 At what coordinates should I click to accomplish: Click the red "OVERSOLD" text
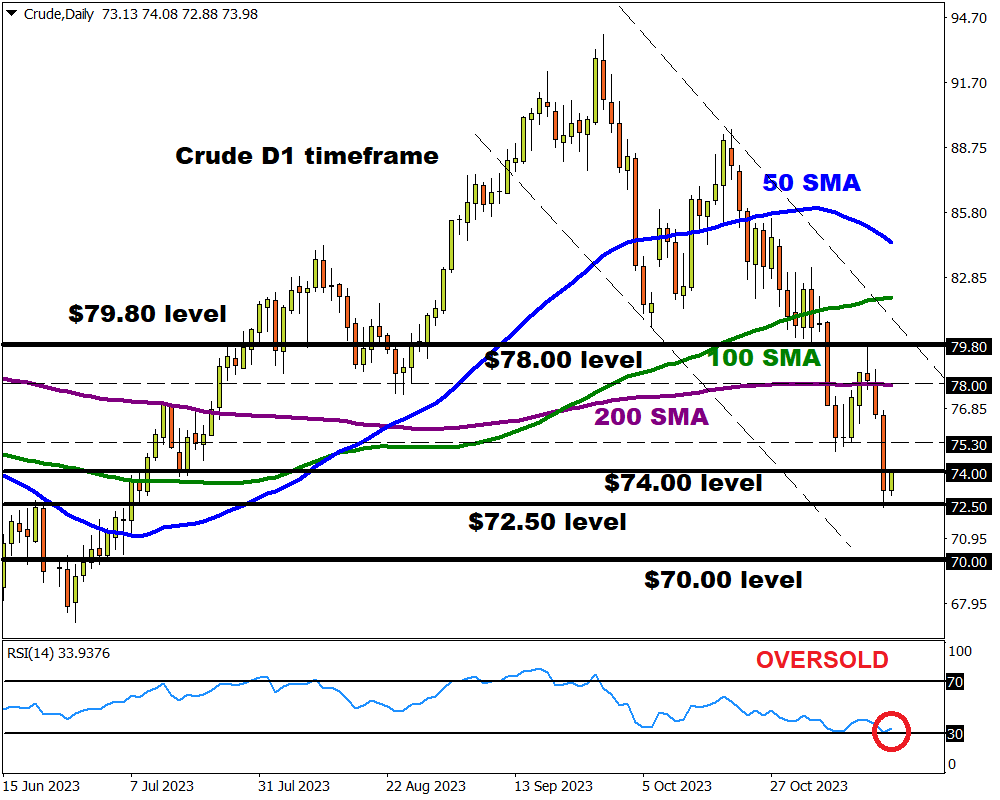(821, 660)
